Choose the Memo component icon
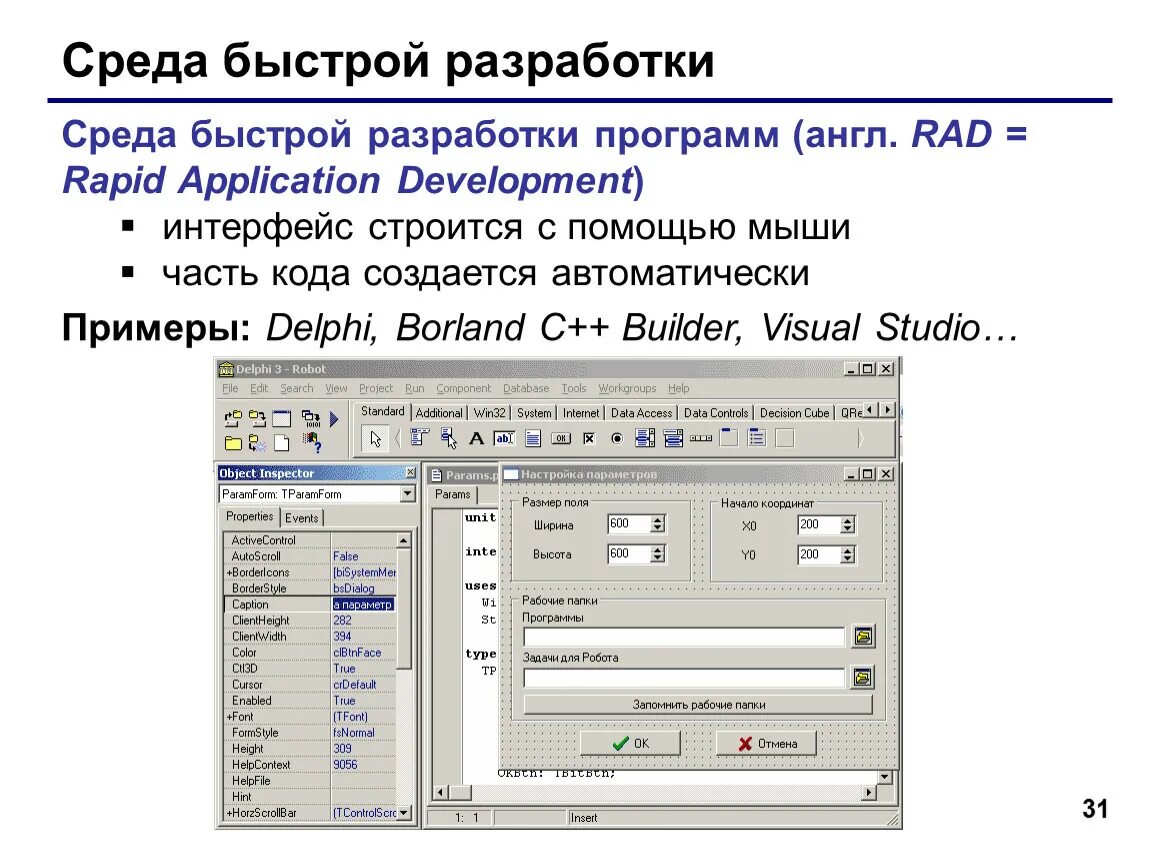 533,439
